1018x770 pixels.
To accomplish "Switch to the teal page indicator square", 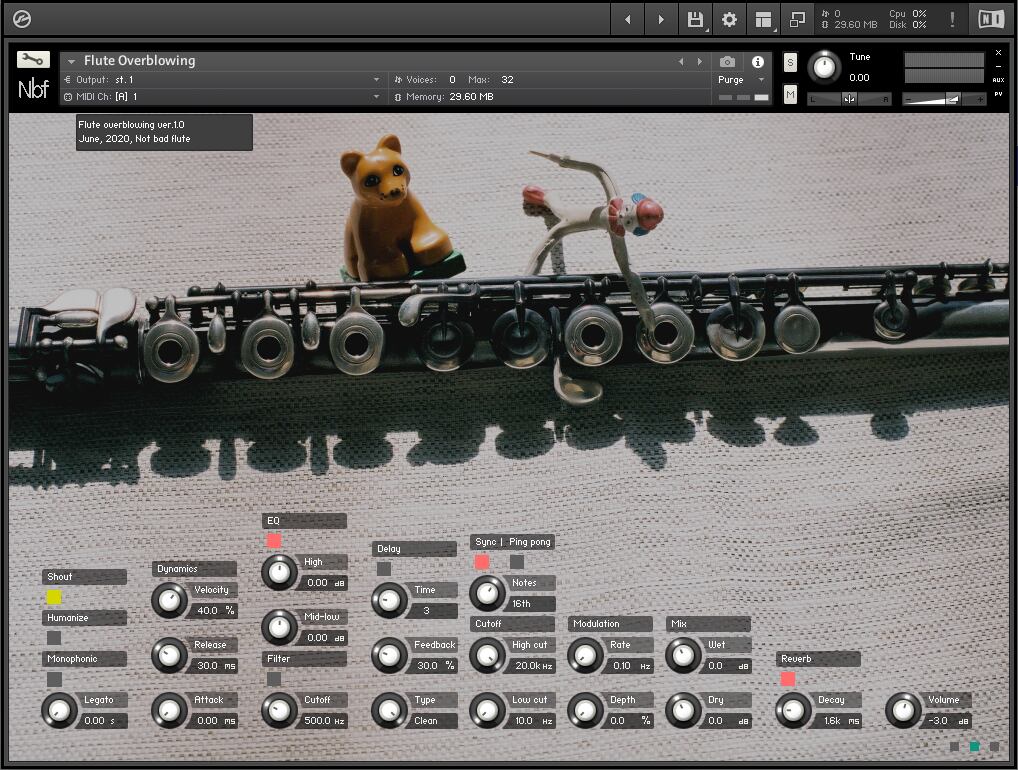I will 974,746.
